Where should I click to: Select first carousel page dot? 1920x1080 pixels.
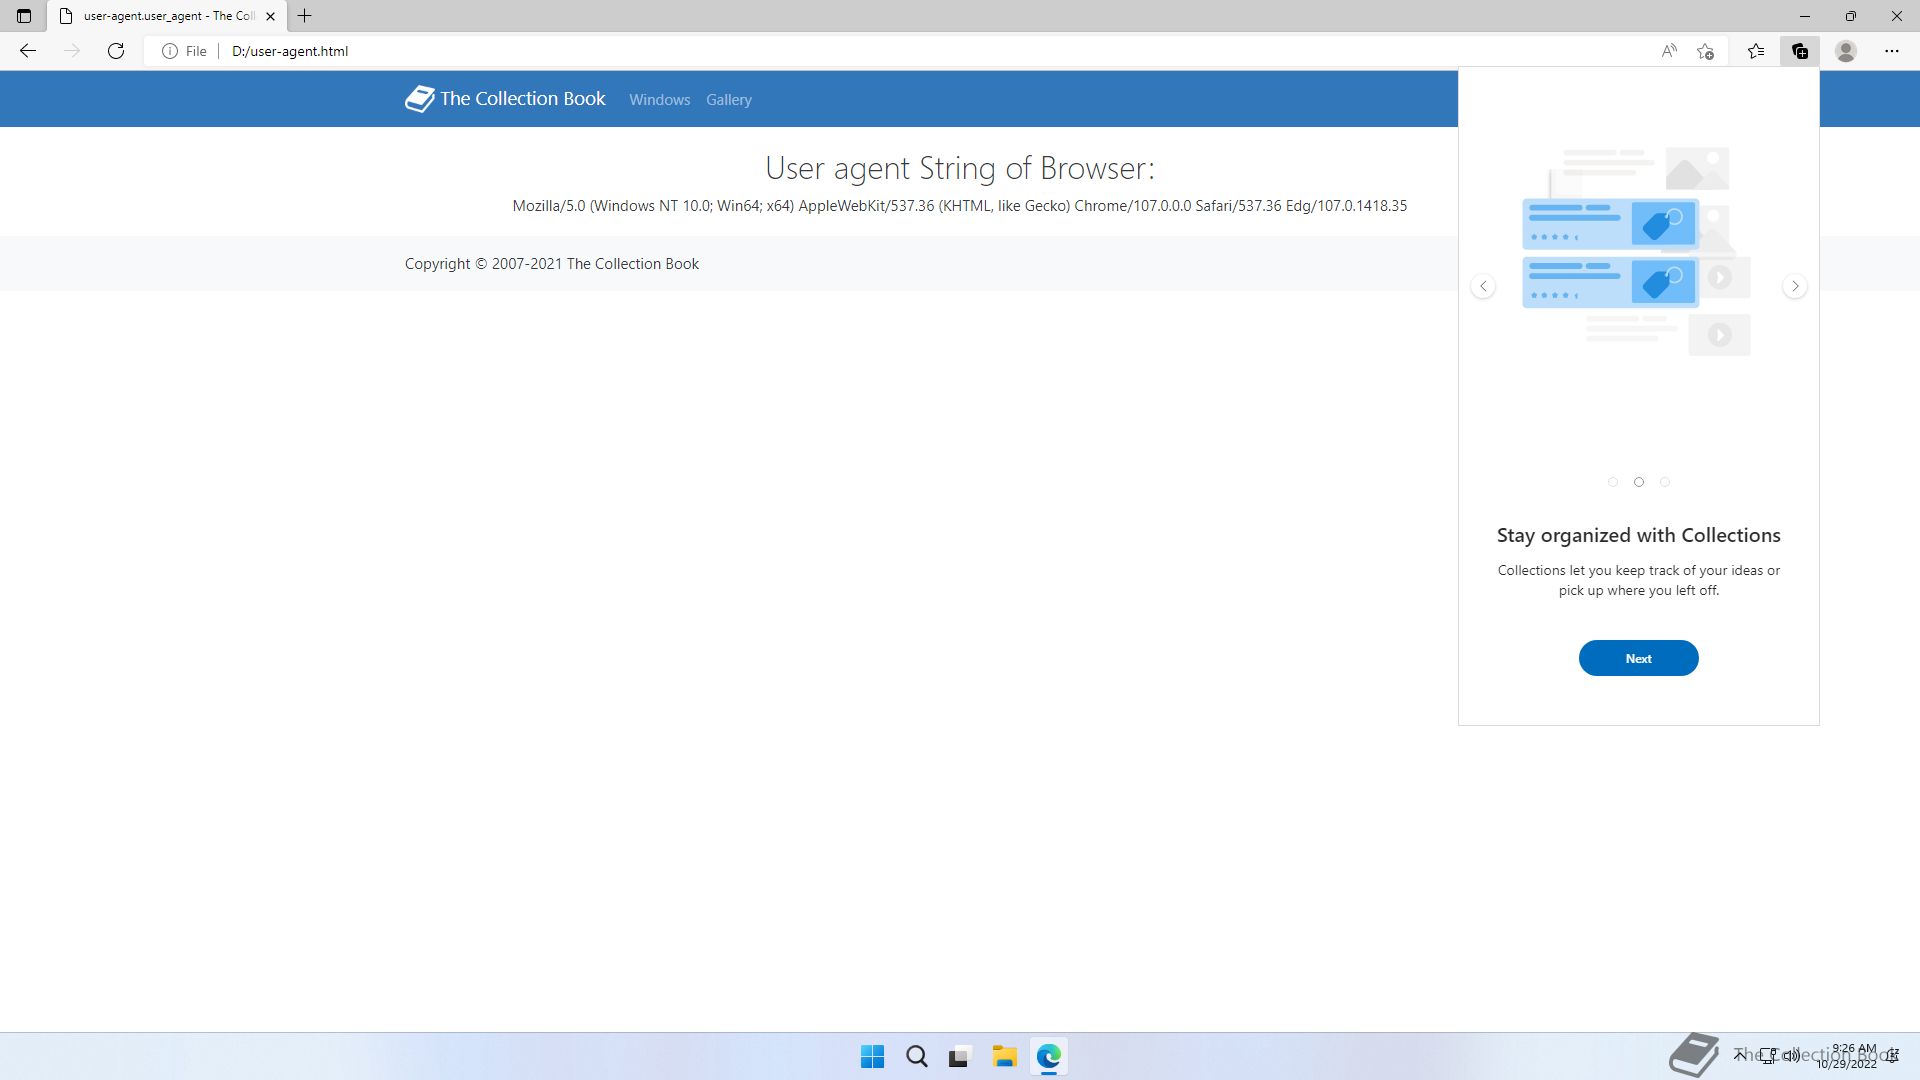pyautogui.click(x=1613, y=482)
